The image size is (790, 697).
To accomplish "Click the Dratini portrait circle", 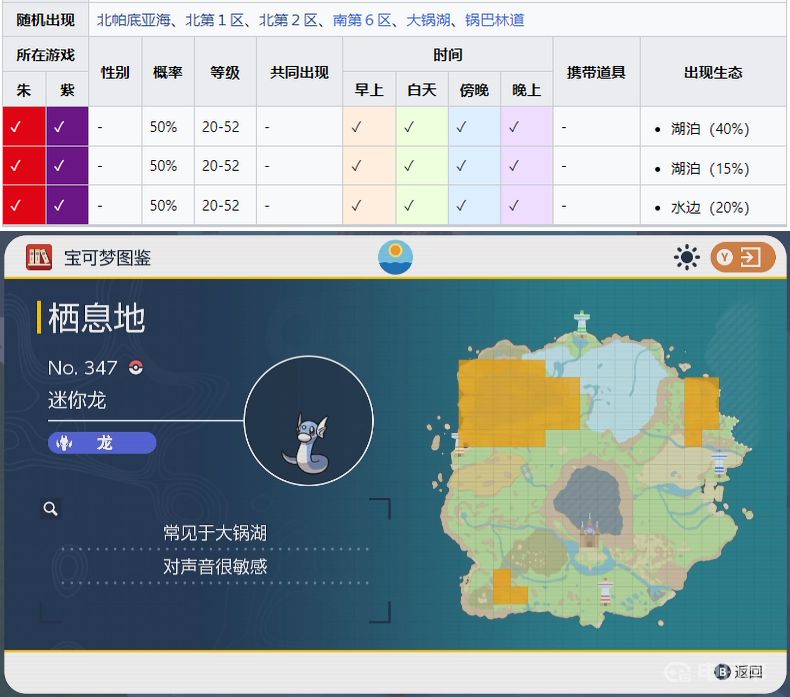I will [x=309, y=421].
